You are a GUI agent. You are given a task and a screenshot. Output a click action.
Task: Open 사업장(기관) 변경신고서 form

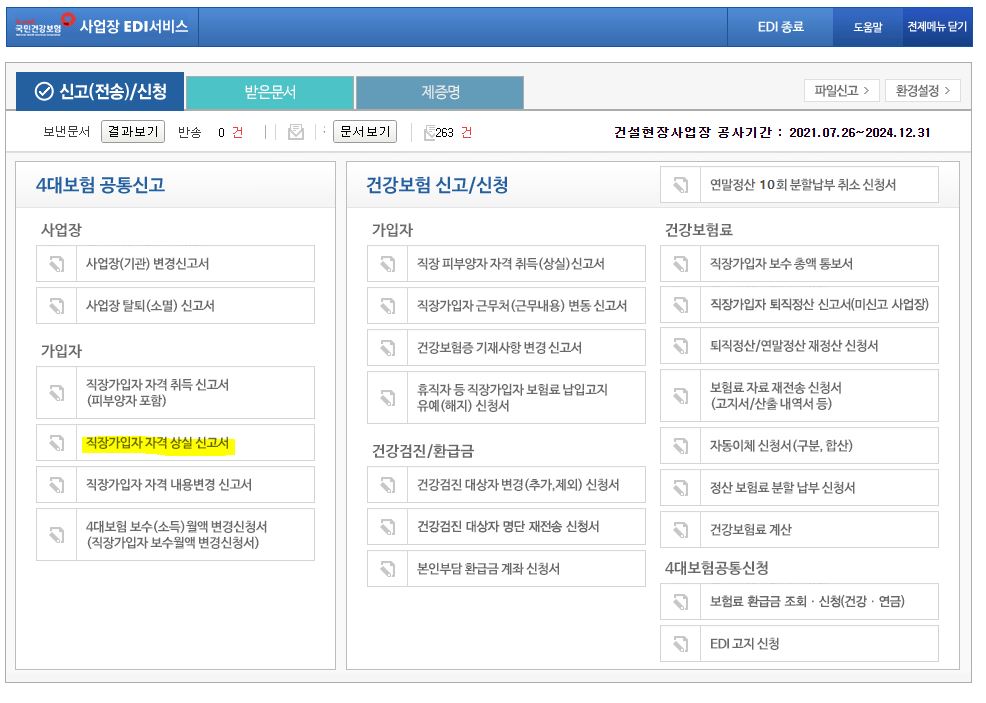click(x=175, y=264)
